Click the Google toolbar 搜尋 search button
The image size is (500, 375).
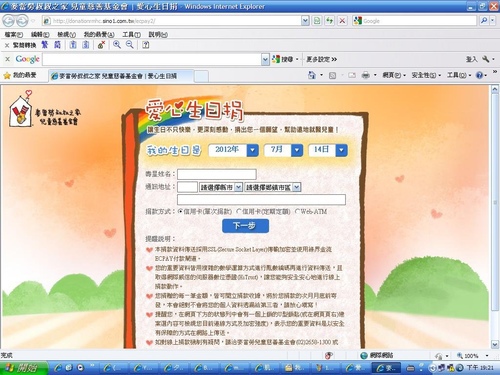pyautogui.click(x=283, y=59)
